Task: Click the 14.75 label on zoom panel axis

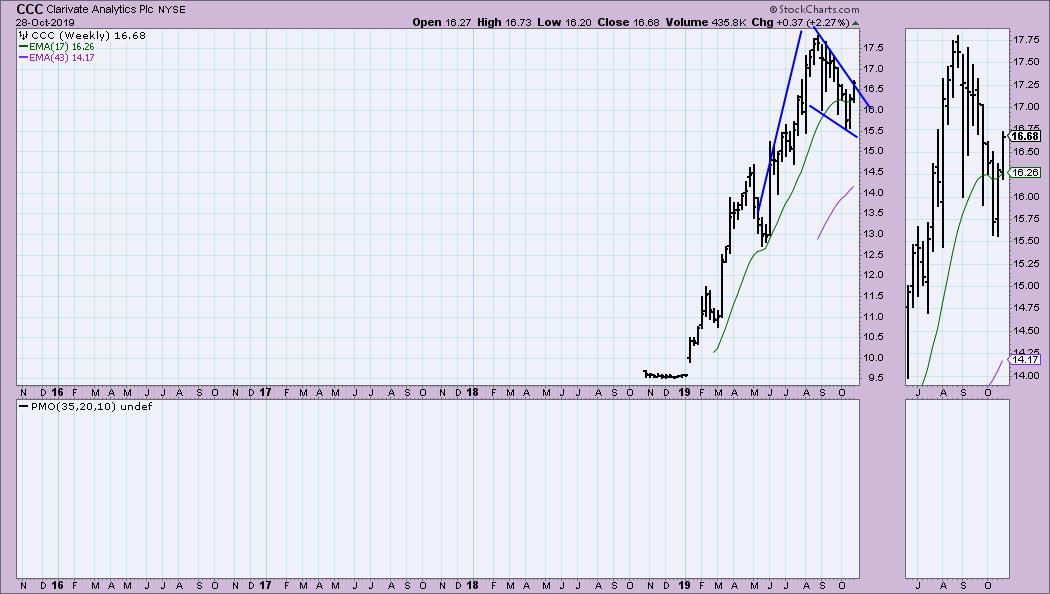Action: click(1026, 309)
